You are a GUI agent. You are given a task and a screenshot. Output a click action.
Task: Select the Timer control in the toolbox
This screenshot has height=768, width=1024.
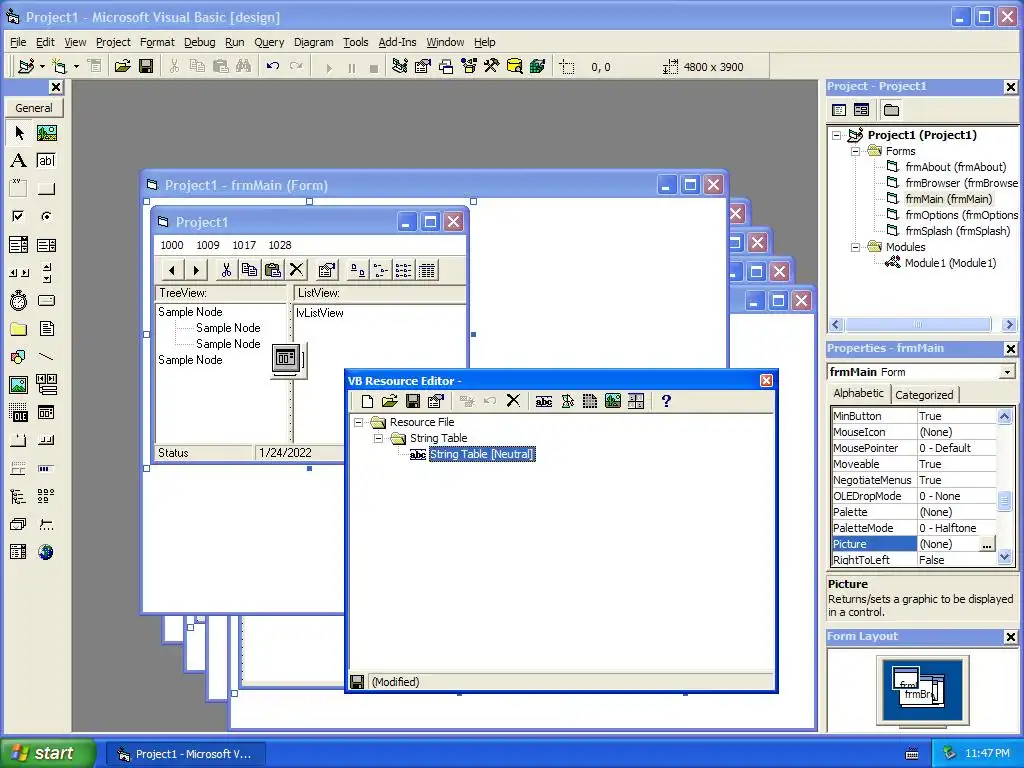(18, 301)
